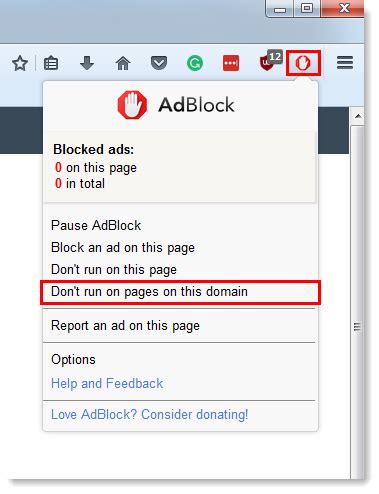Open the hamburger browser menu
379x494 pixels.
pos(345,63)
